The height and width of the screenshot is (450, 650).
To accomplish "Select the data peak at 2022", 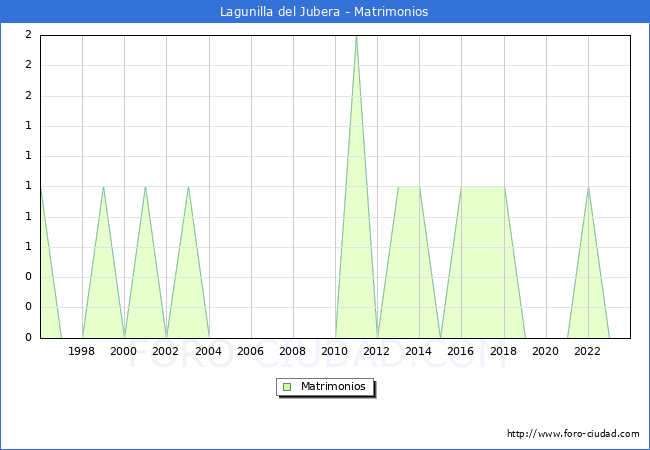I will pos(588,187).
